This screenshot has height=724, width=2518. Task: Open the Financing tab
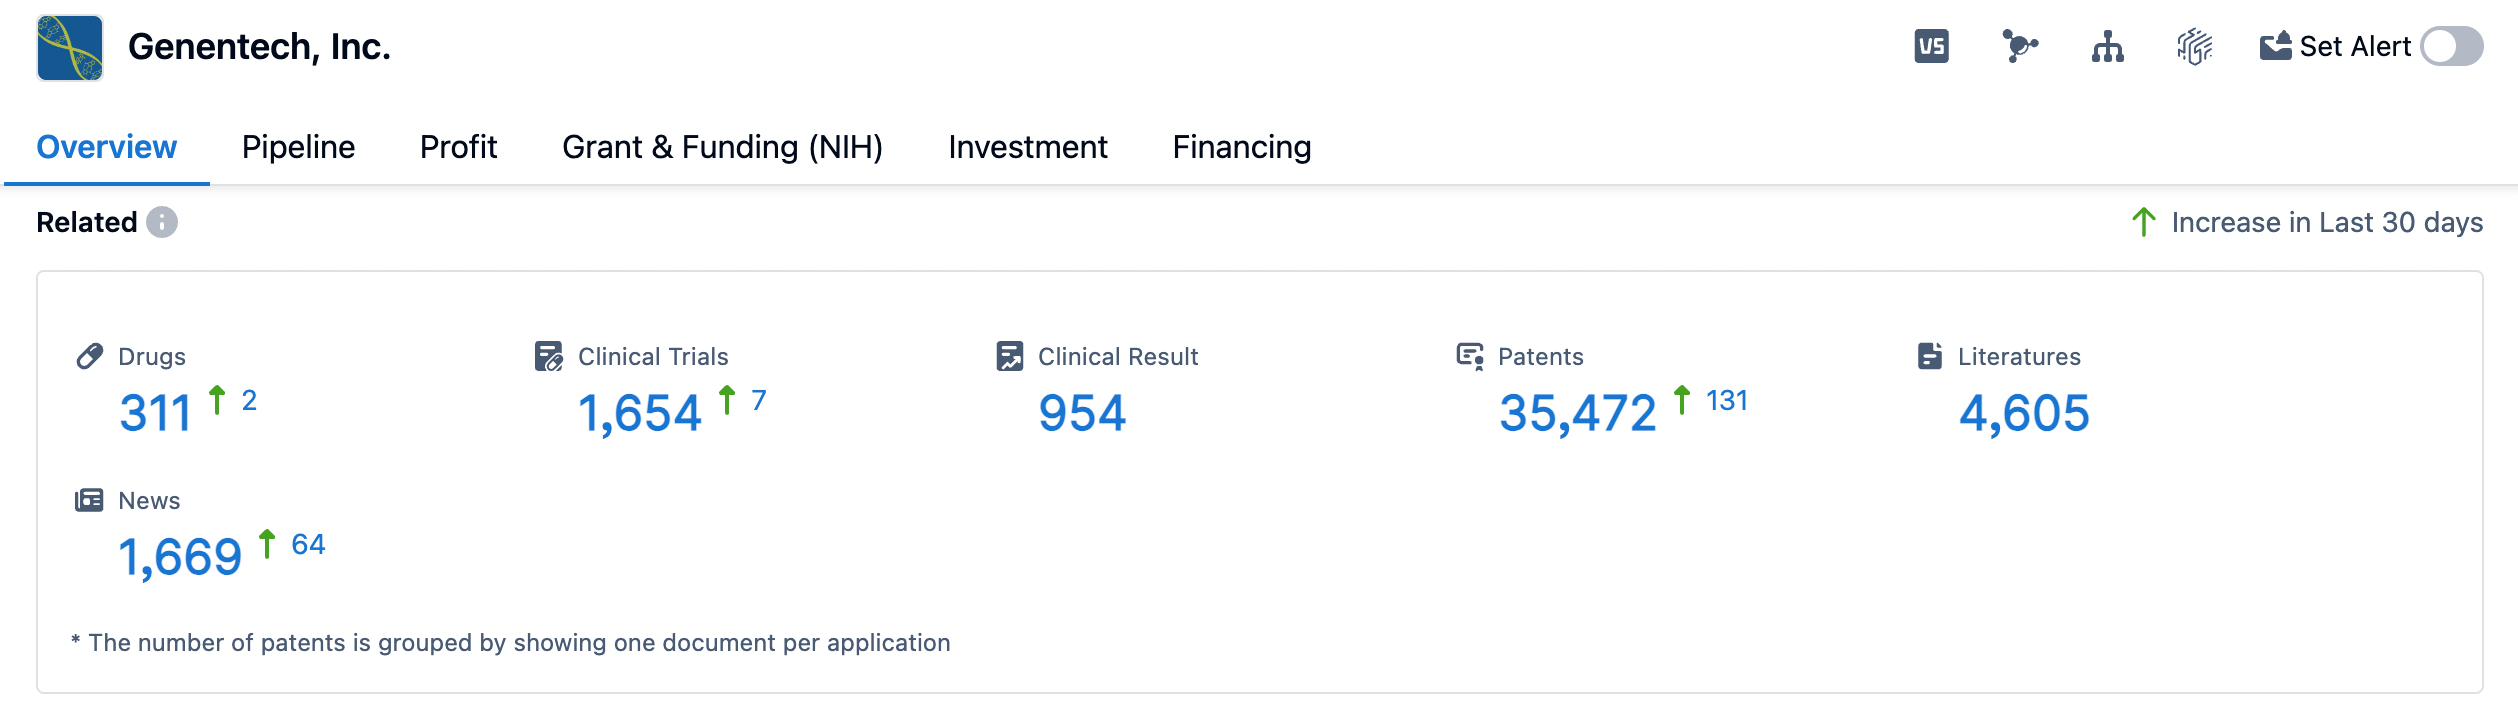1241,147
